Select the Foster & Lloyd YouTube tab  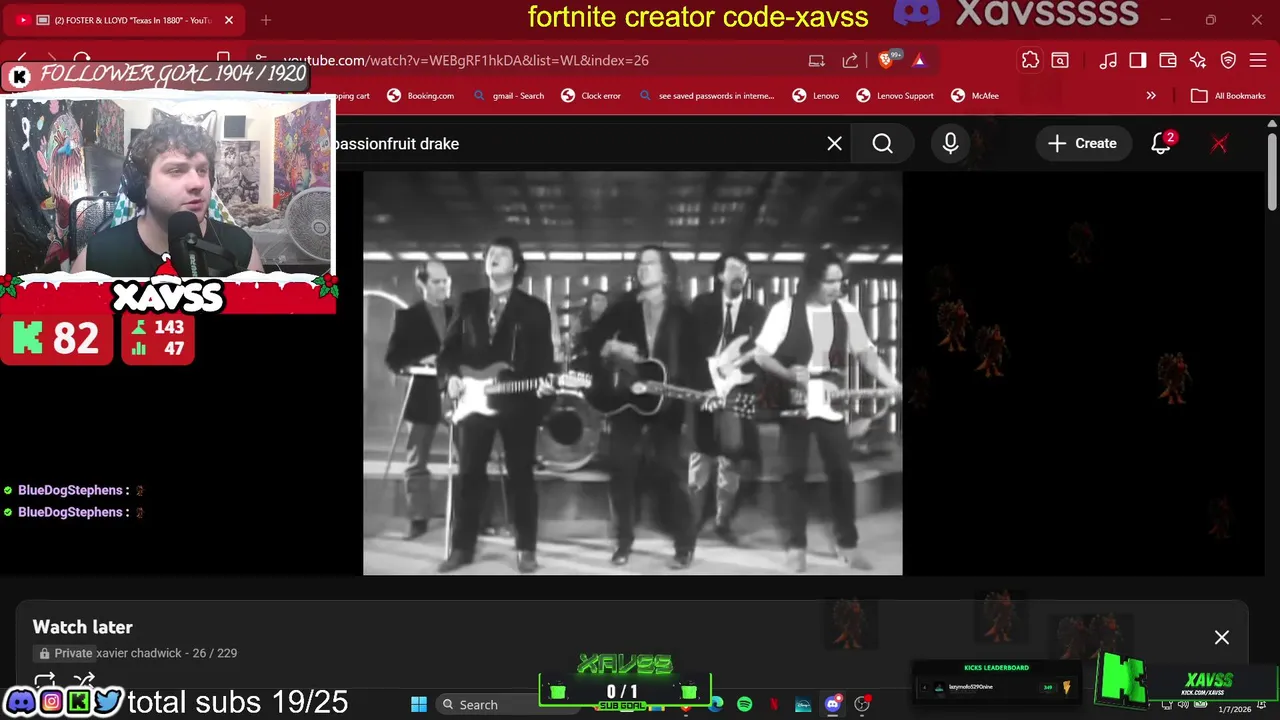(x=126, y=20)
